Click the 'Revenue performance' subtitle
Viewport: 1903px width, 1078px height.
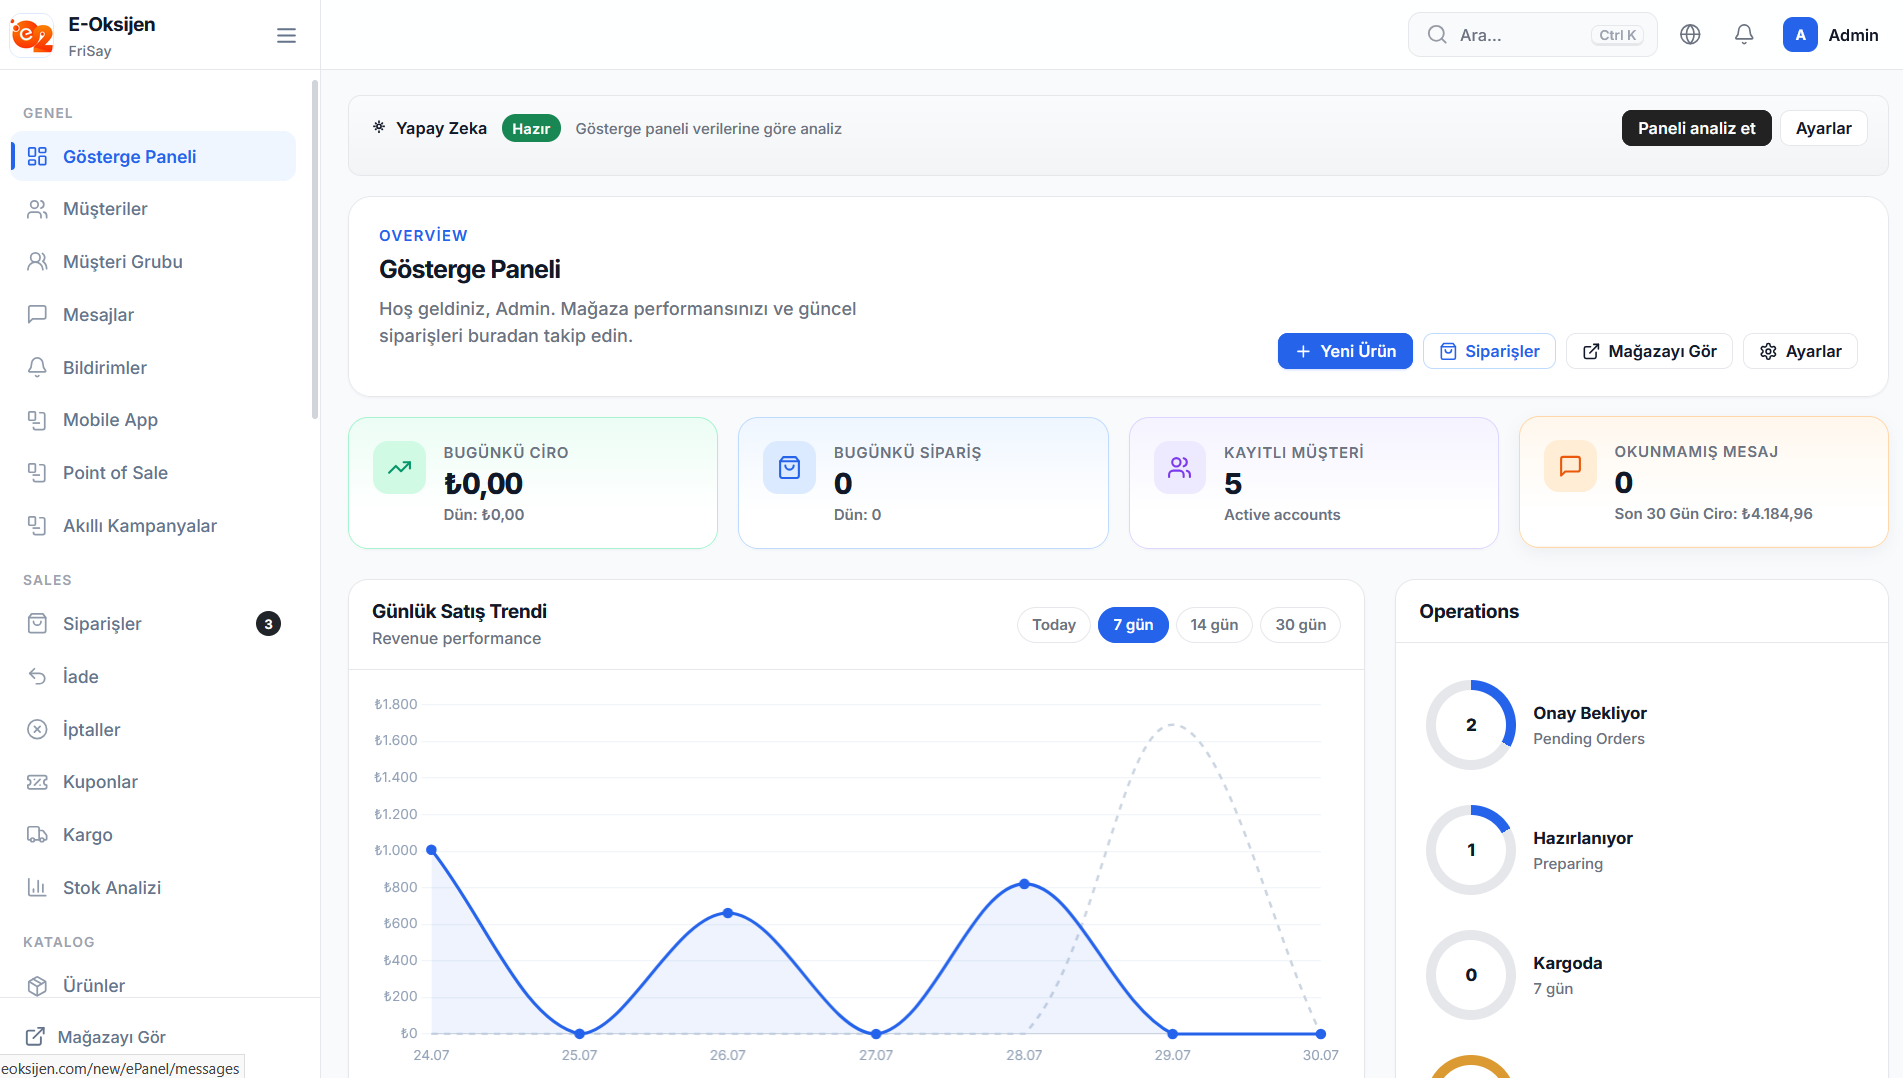pos(456,639)
